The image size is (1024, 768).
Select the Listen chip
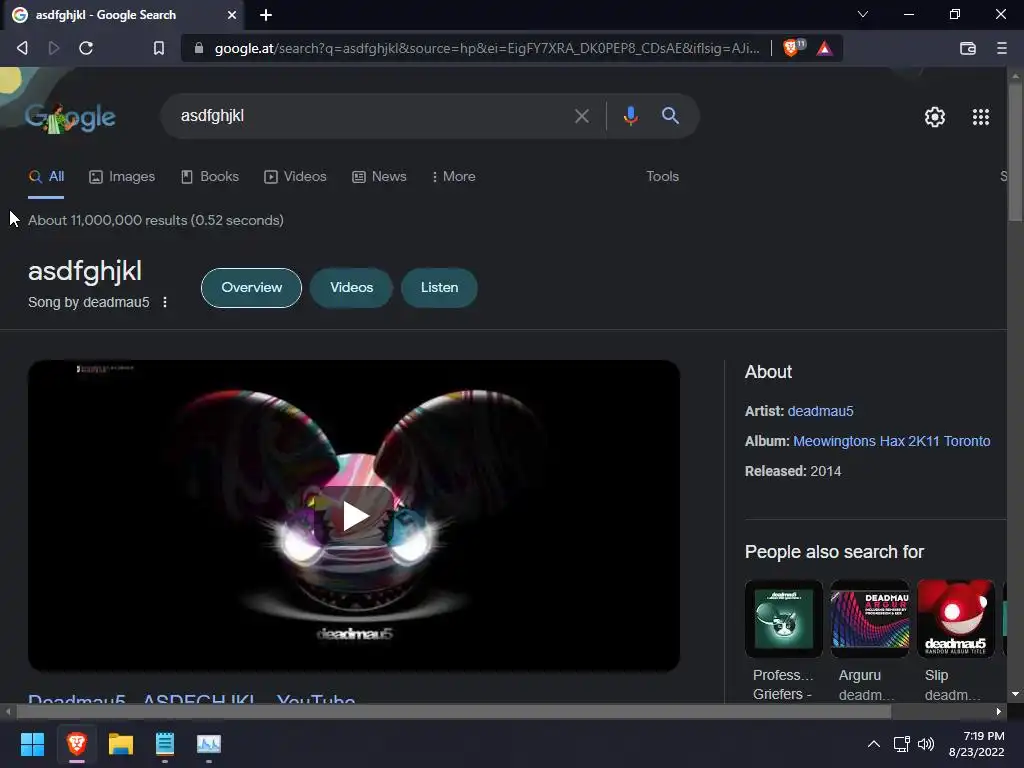coord(440,287)
